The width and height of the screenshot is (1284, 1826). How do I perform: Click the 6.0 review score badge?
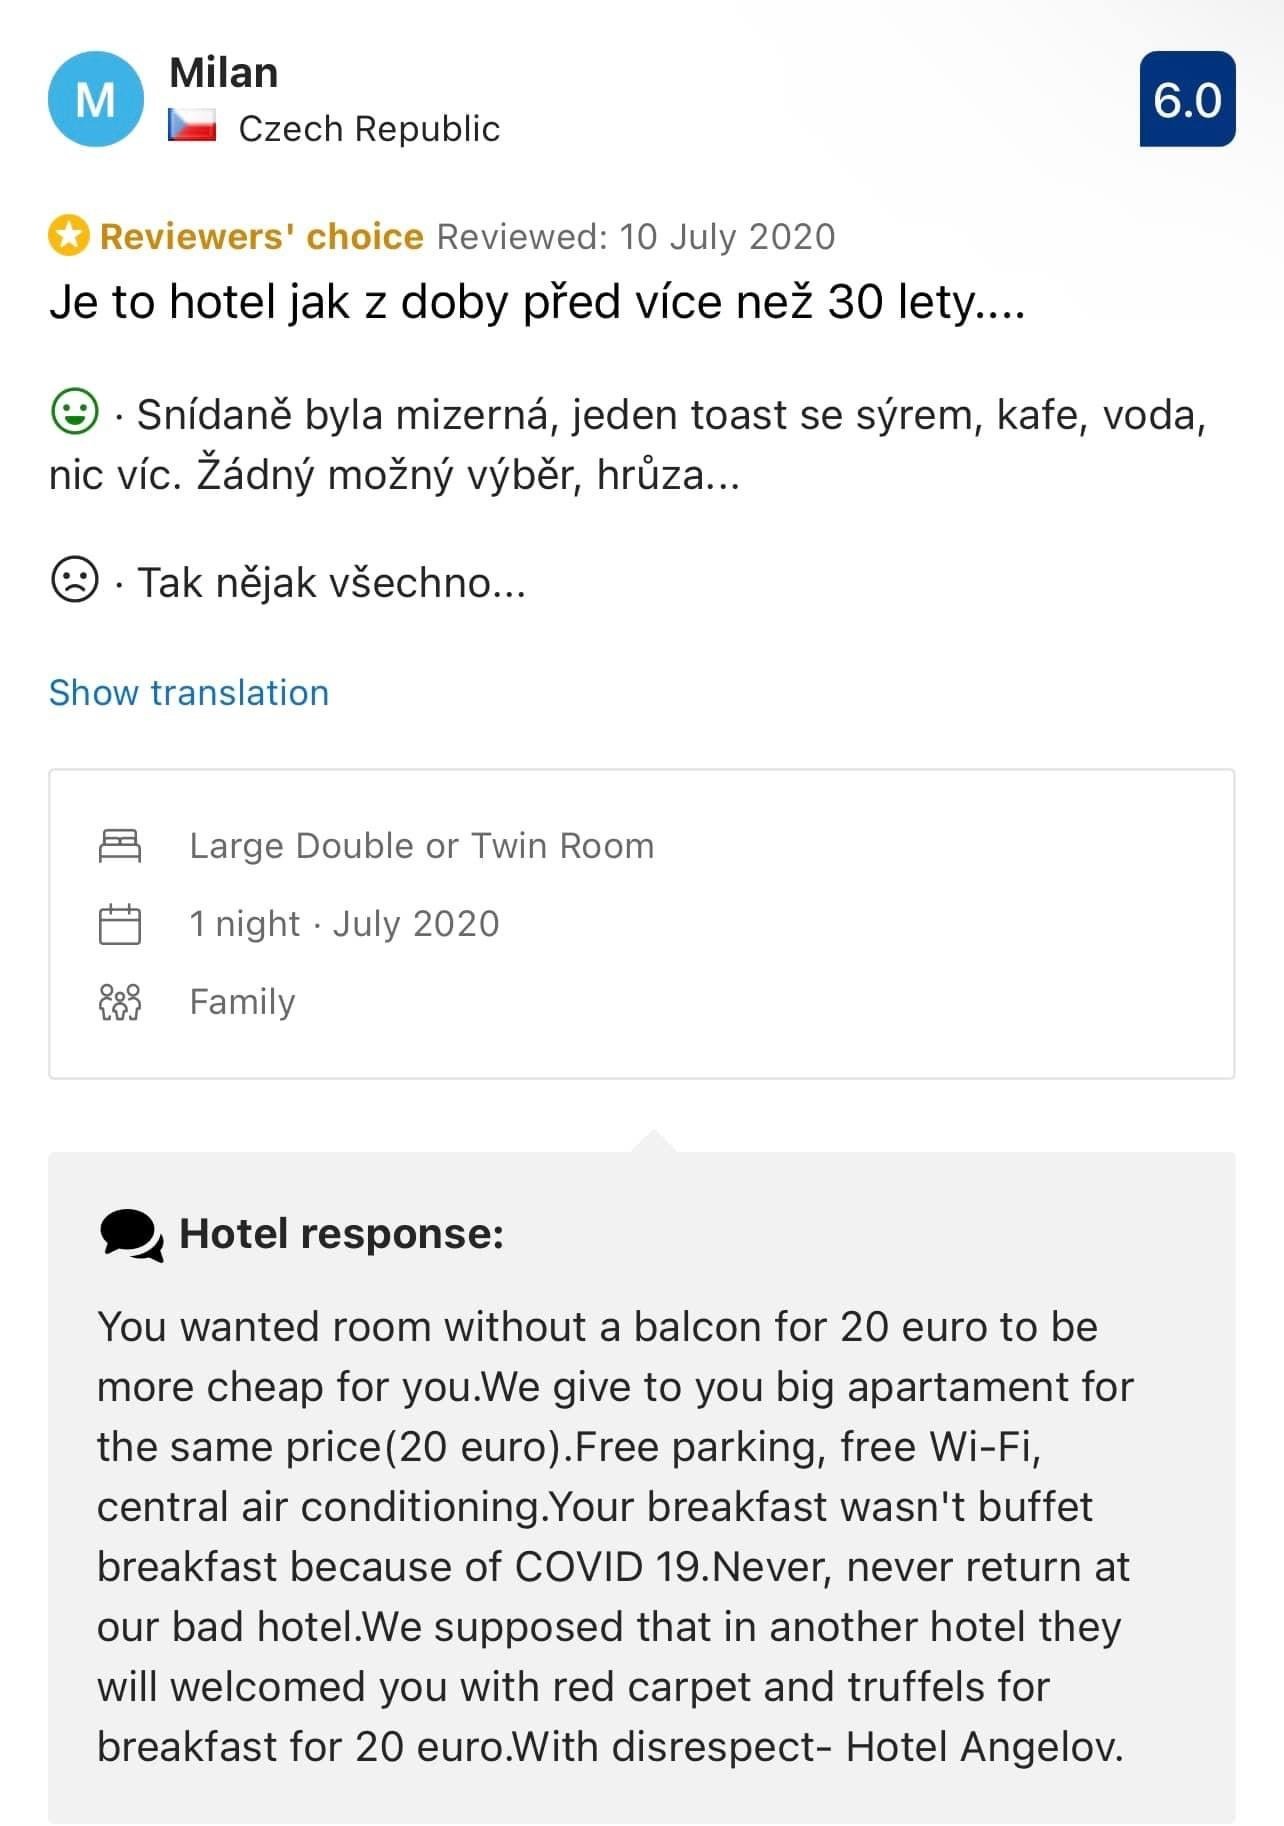pyautogui.click(x=1187, y=100)
